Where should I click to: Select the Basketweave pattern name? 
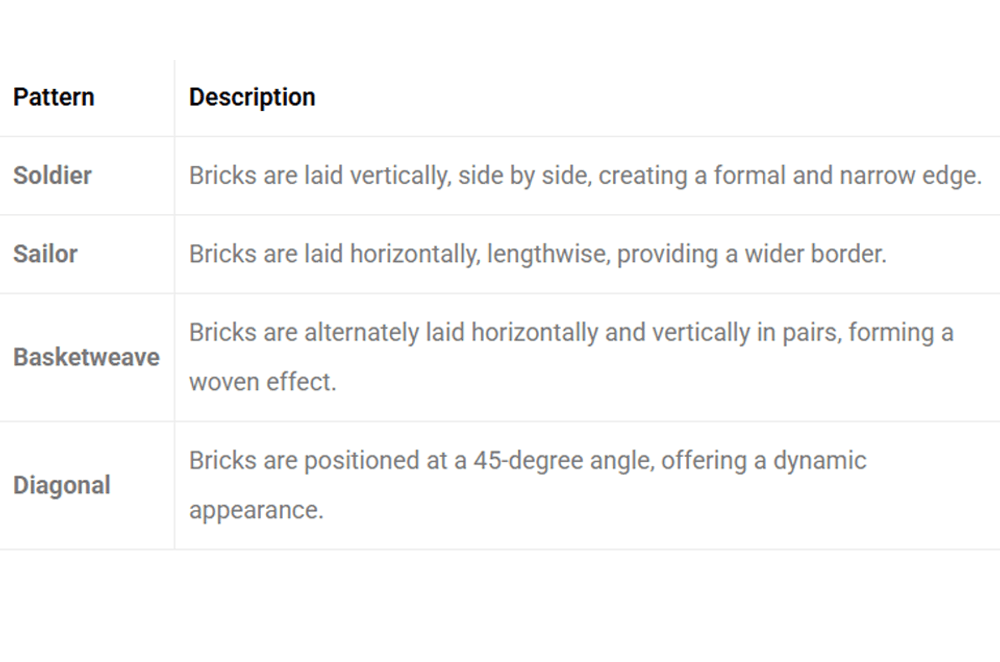[x=86, y=357]
